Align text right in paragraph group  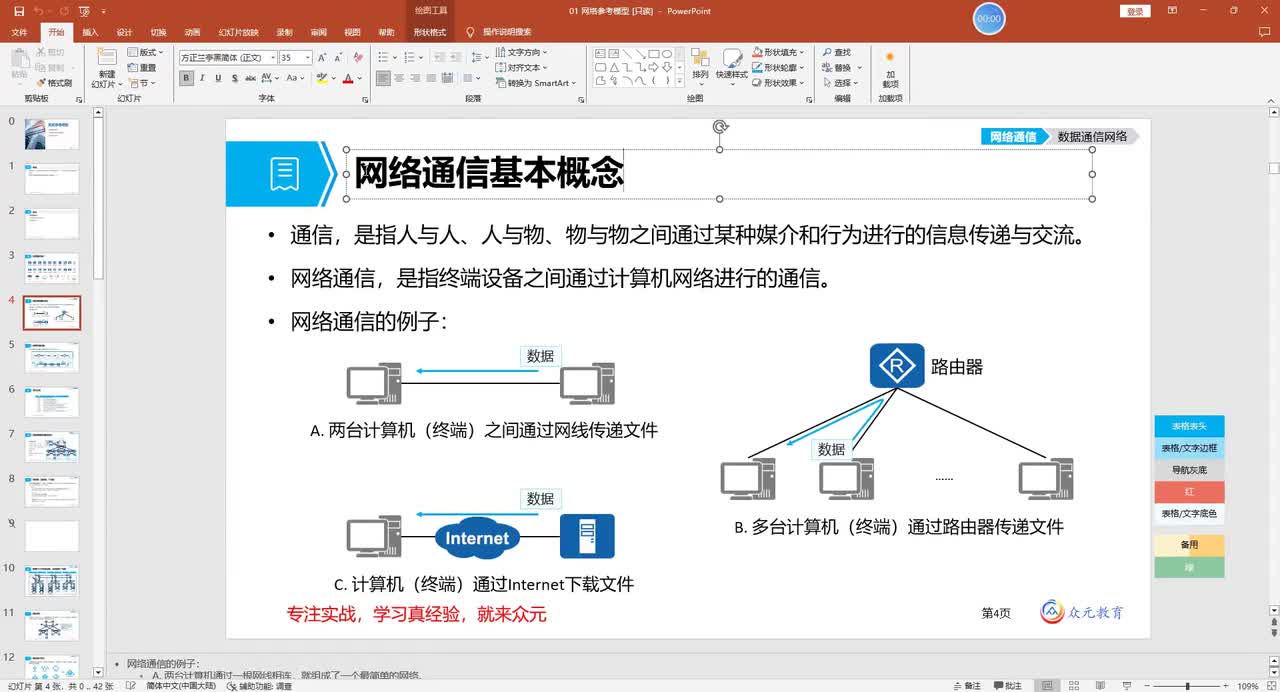[415, 78]
